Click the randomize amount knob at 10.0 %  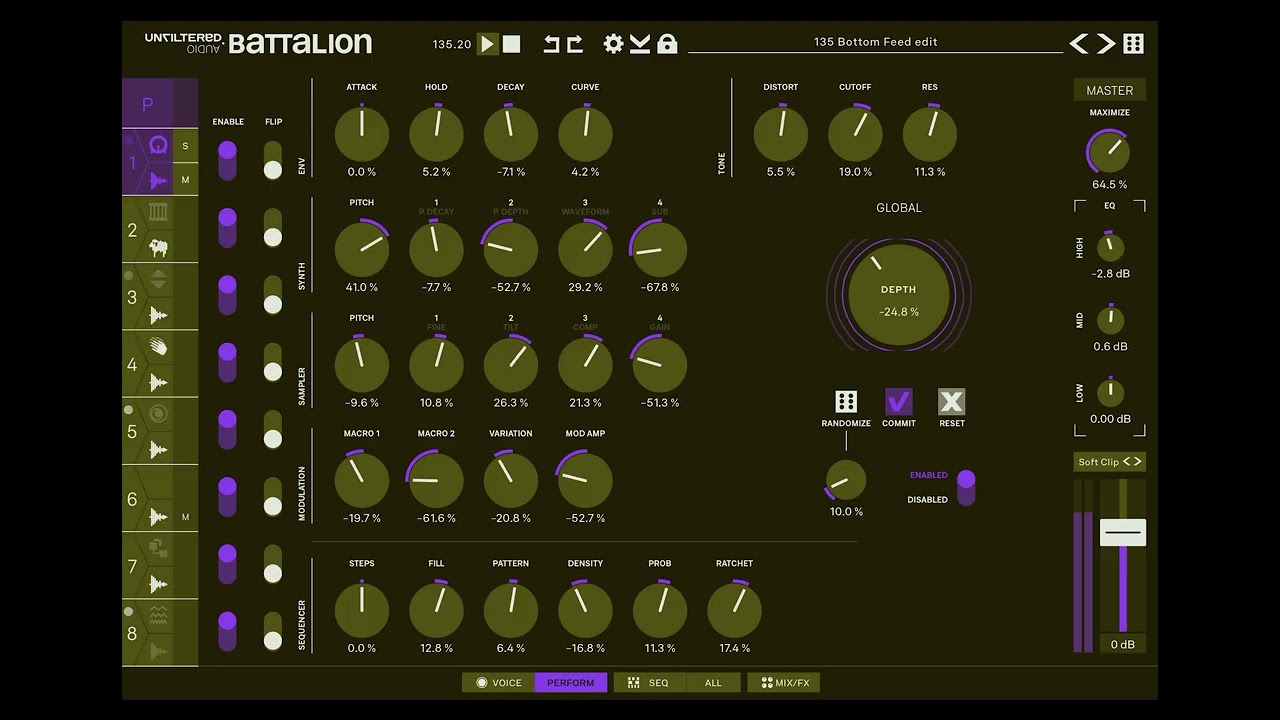[846, 481]
